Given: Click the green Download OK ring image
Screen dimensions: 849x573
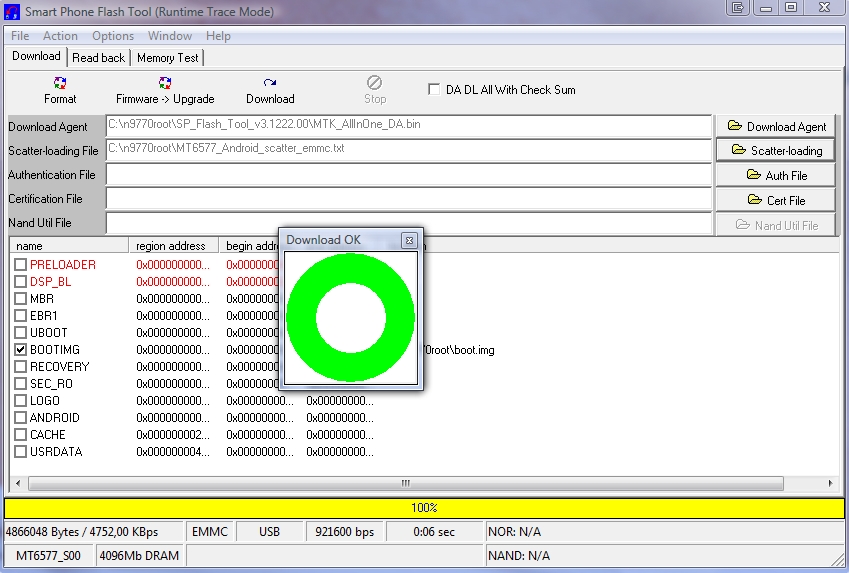Looking at the screenshot, I should (x=350, y=318).
